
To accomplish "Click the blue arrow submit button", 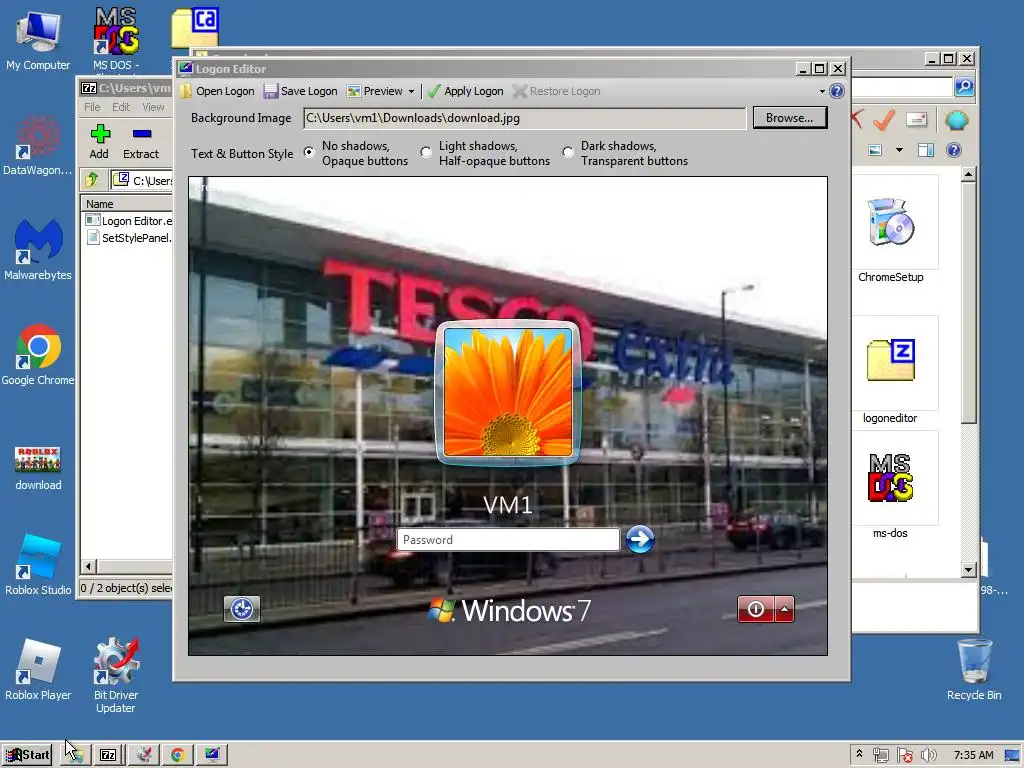I will (x=639, y=539).
